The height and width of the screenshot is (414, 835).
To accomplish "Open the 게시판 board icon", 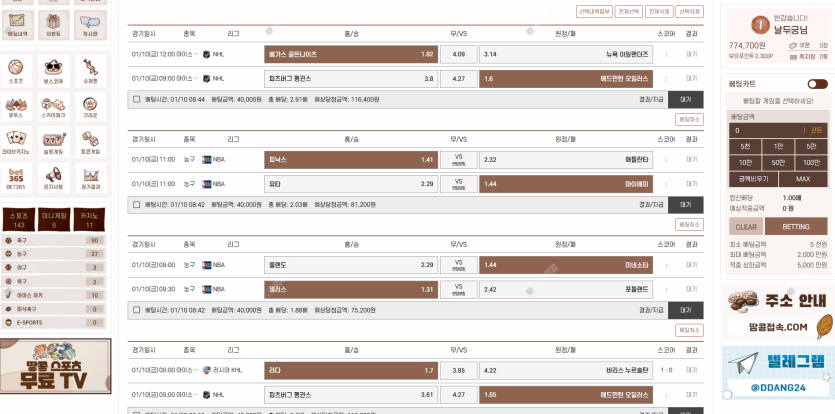I will point(90,23).
